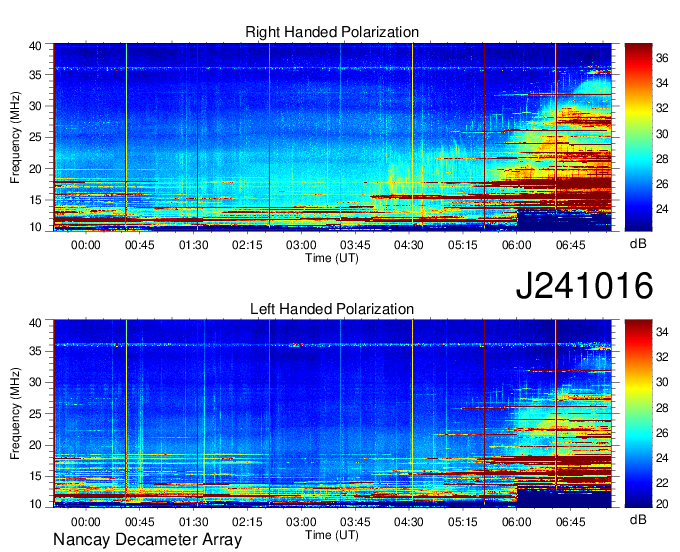Viewport: 680px width, 552px height.
Task: Click the 25 MHz tick on Left Handed frequency axis
Action: pyautogui.click(x=35, y=414)
